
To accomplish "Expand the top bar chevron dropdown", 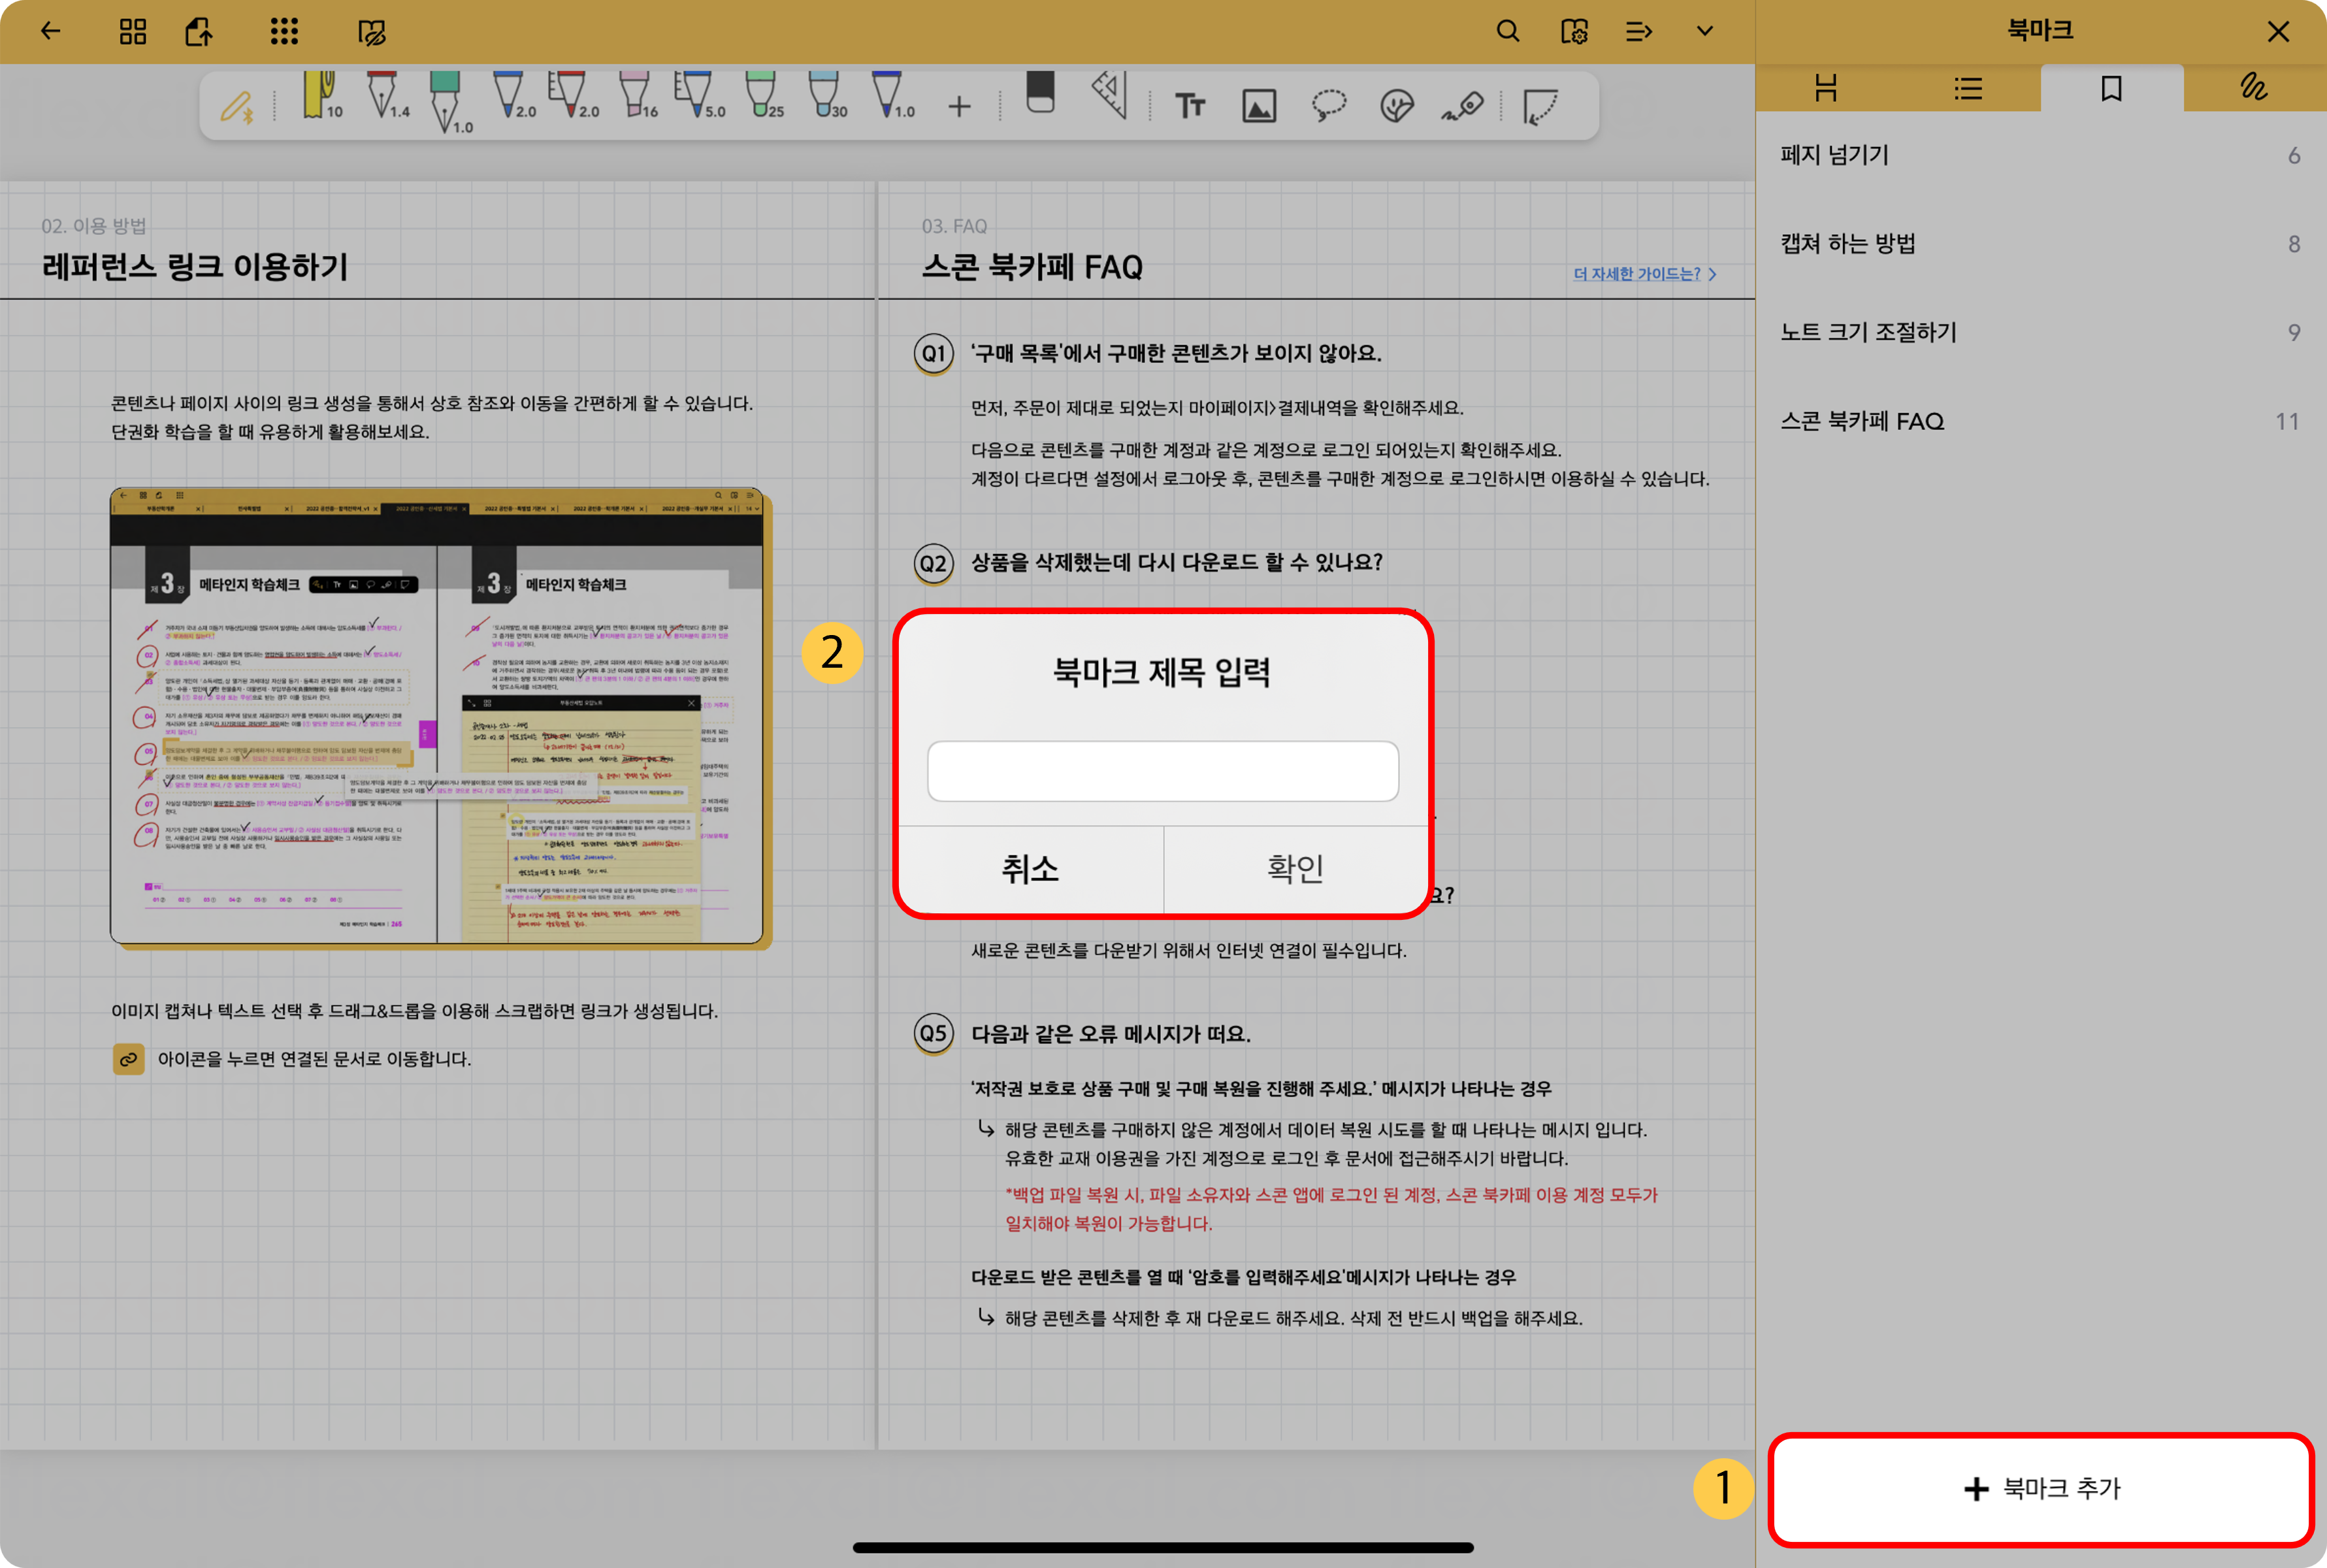I will [1705, 31].
